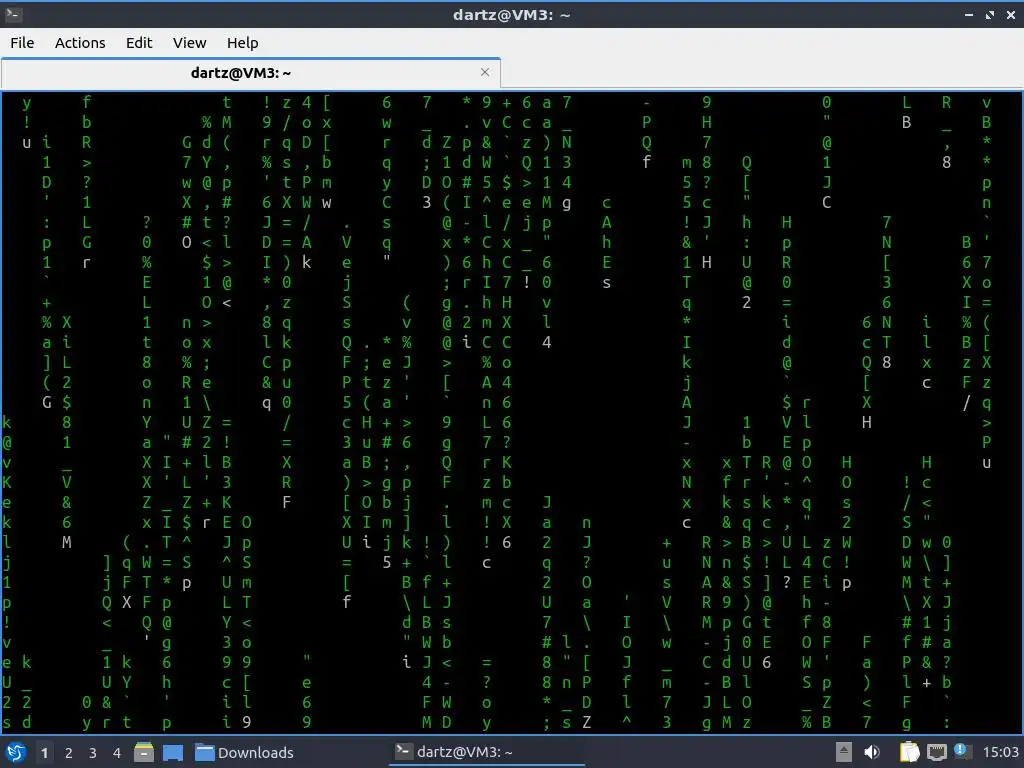Open the clipboard manager tray icon
Screen dimensions: 1024x768
click(910, 752)
